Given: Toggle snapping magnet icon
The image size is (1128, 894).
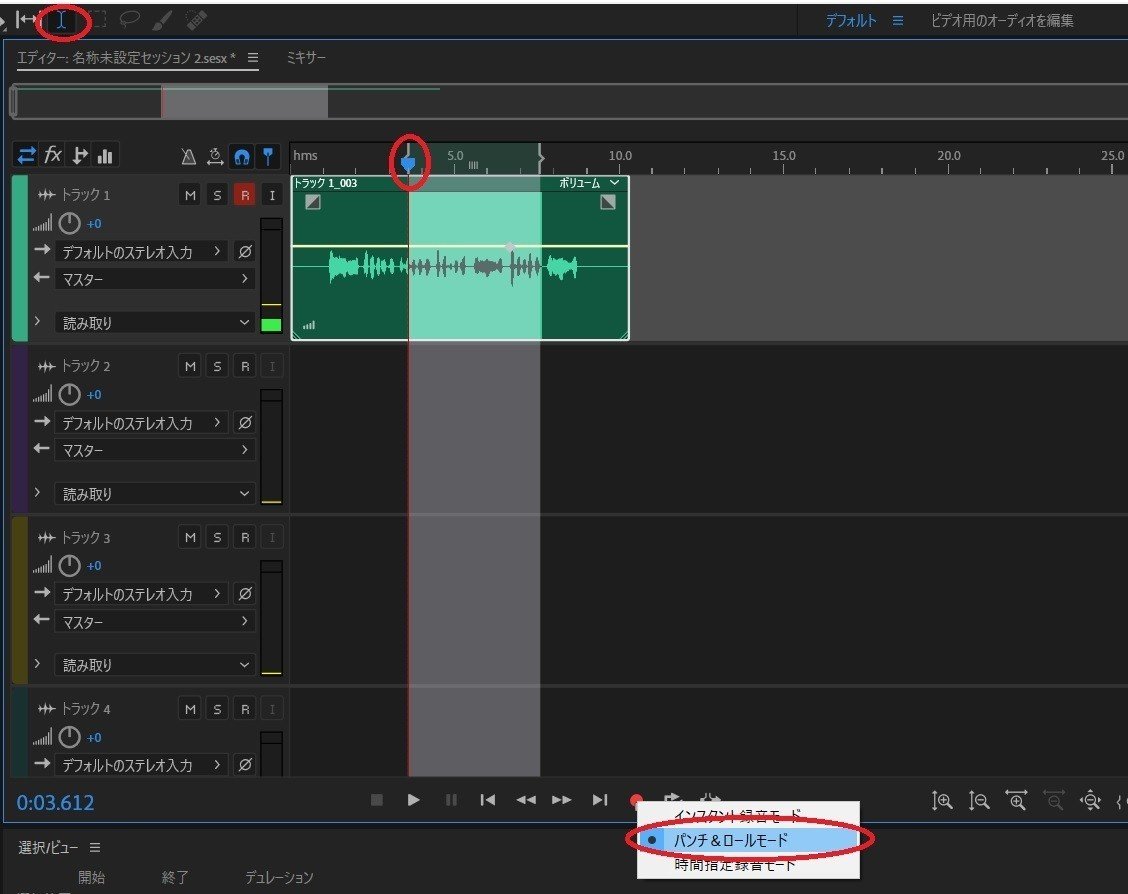Looking at the screenshot, I should [242, 156].
